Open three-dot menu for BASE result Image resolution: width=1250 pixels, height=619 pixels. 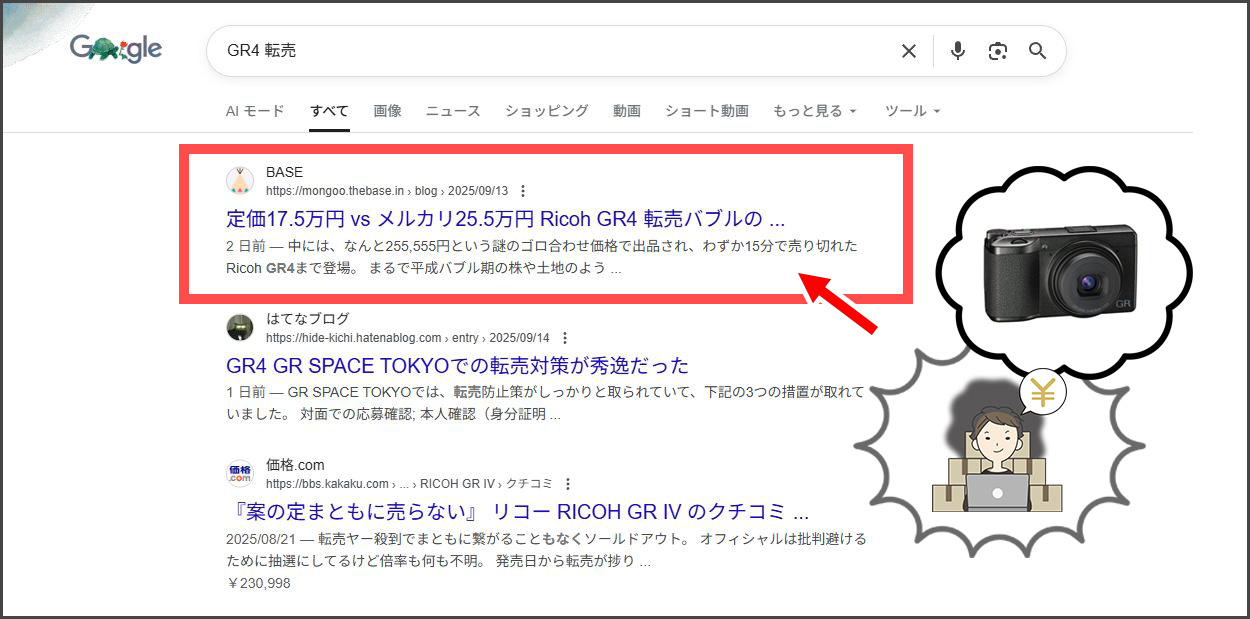tap(523, 191)
